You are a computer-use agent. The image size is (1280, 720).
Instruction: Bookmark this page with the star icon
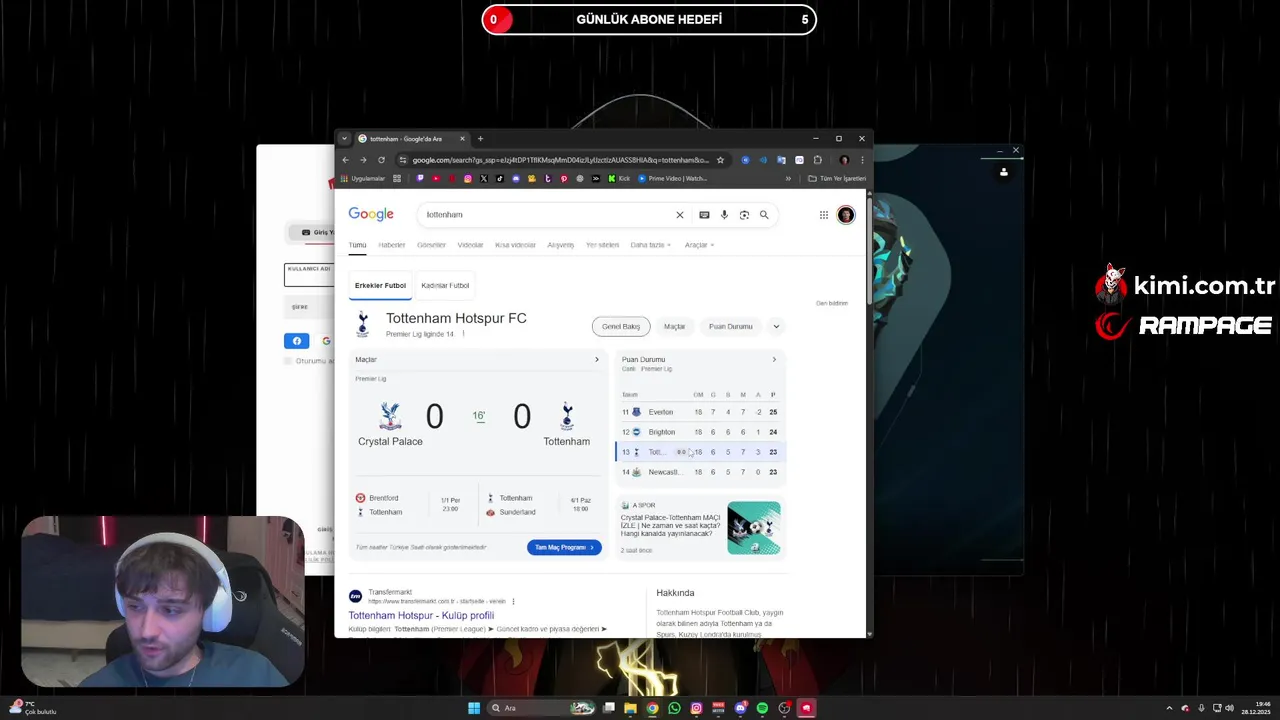(x=720, y=160)
